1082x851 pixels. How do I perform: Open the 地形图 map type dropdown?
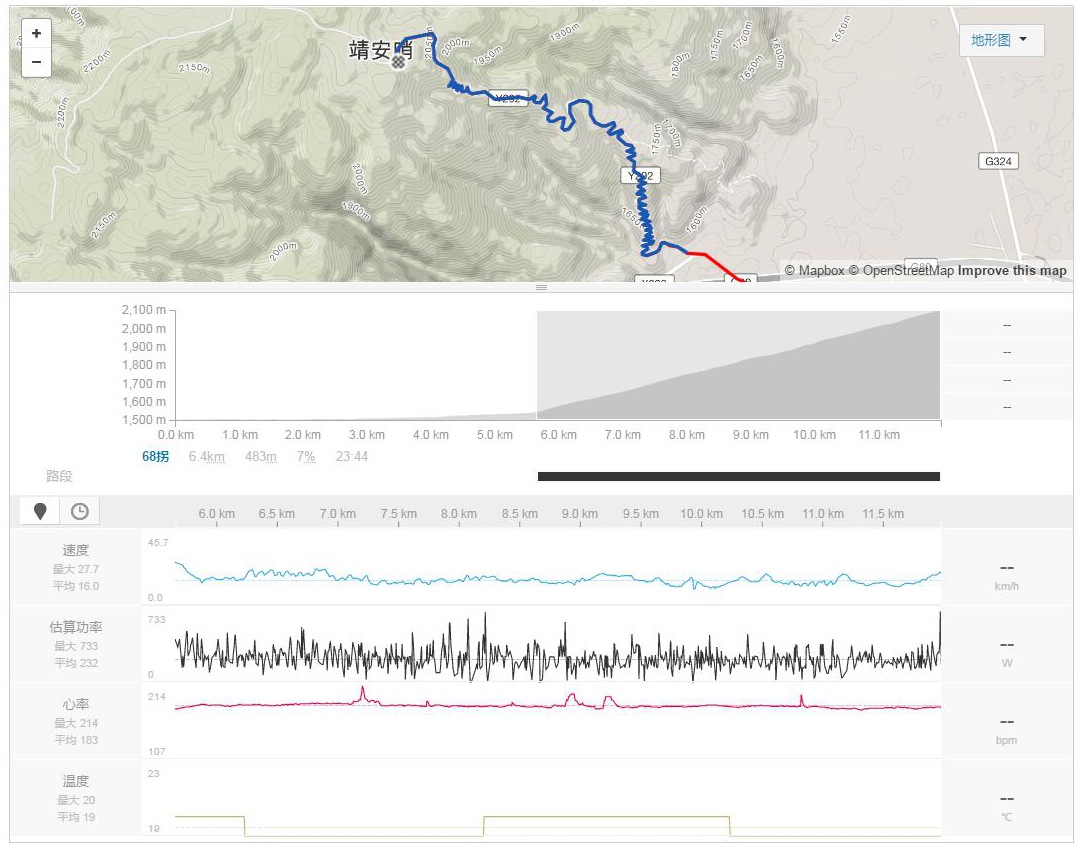click(x=1000, y=40)
